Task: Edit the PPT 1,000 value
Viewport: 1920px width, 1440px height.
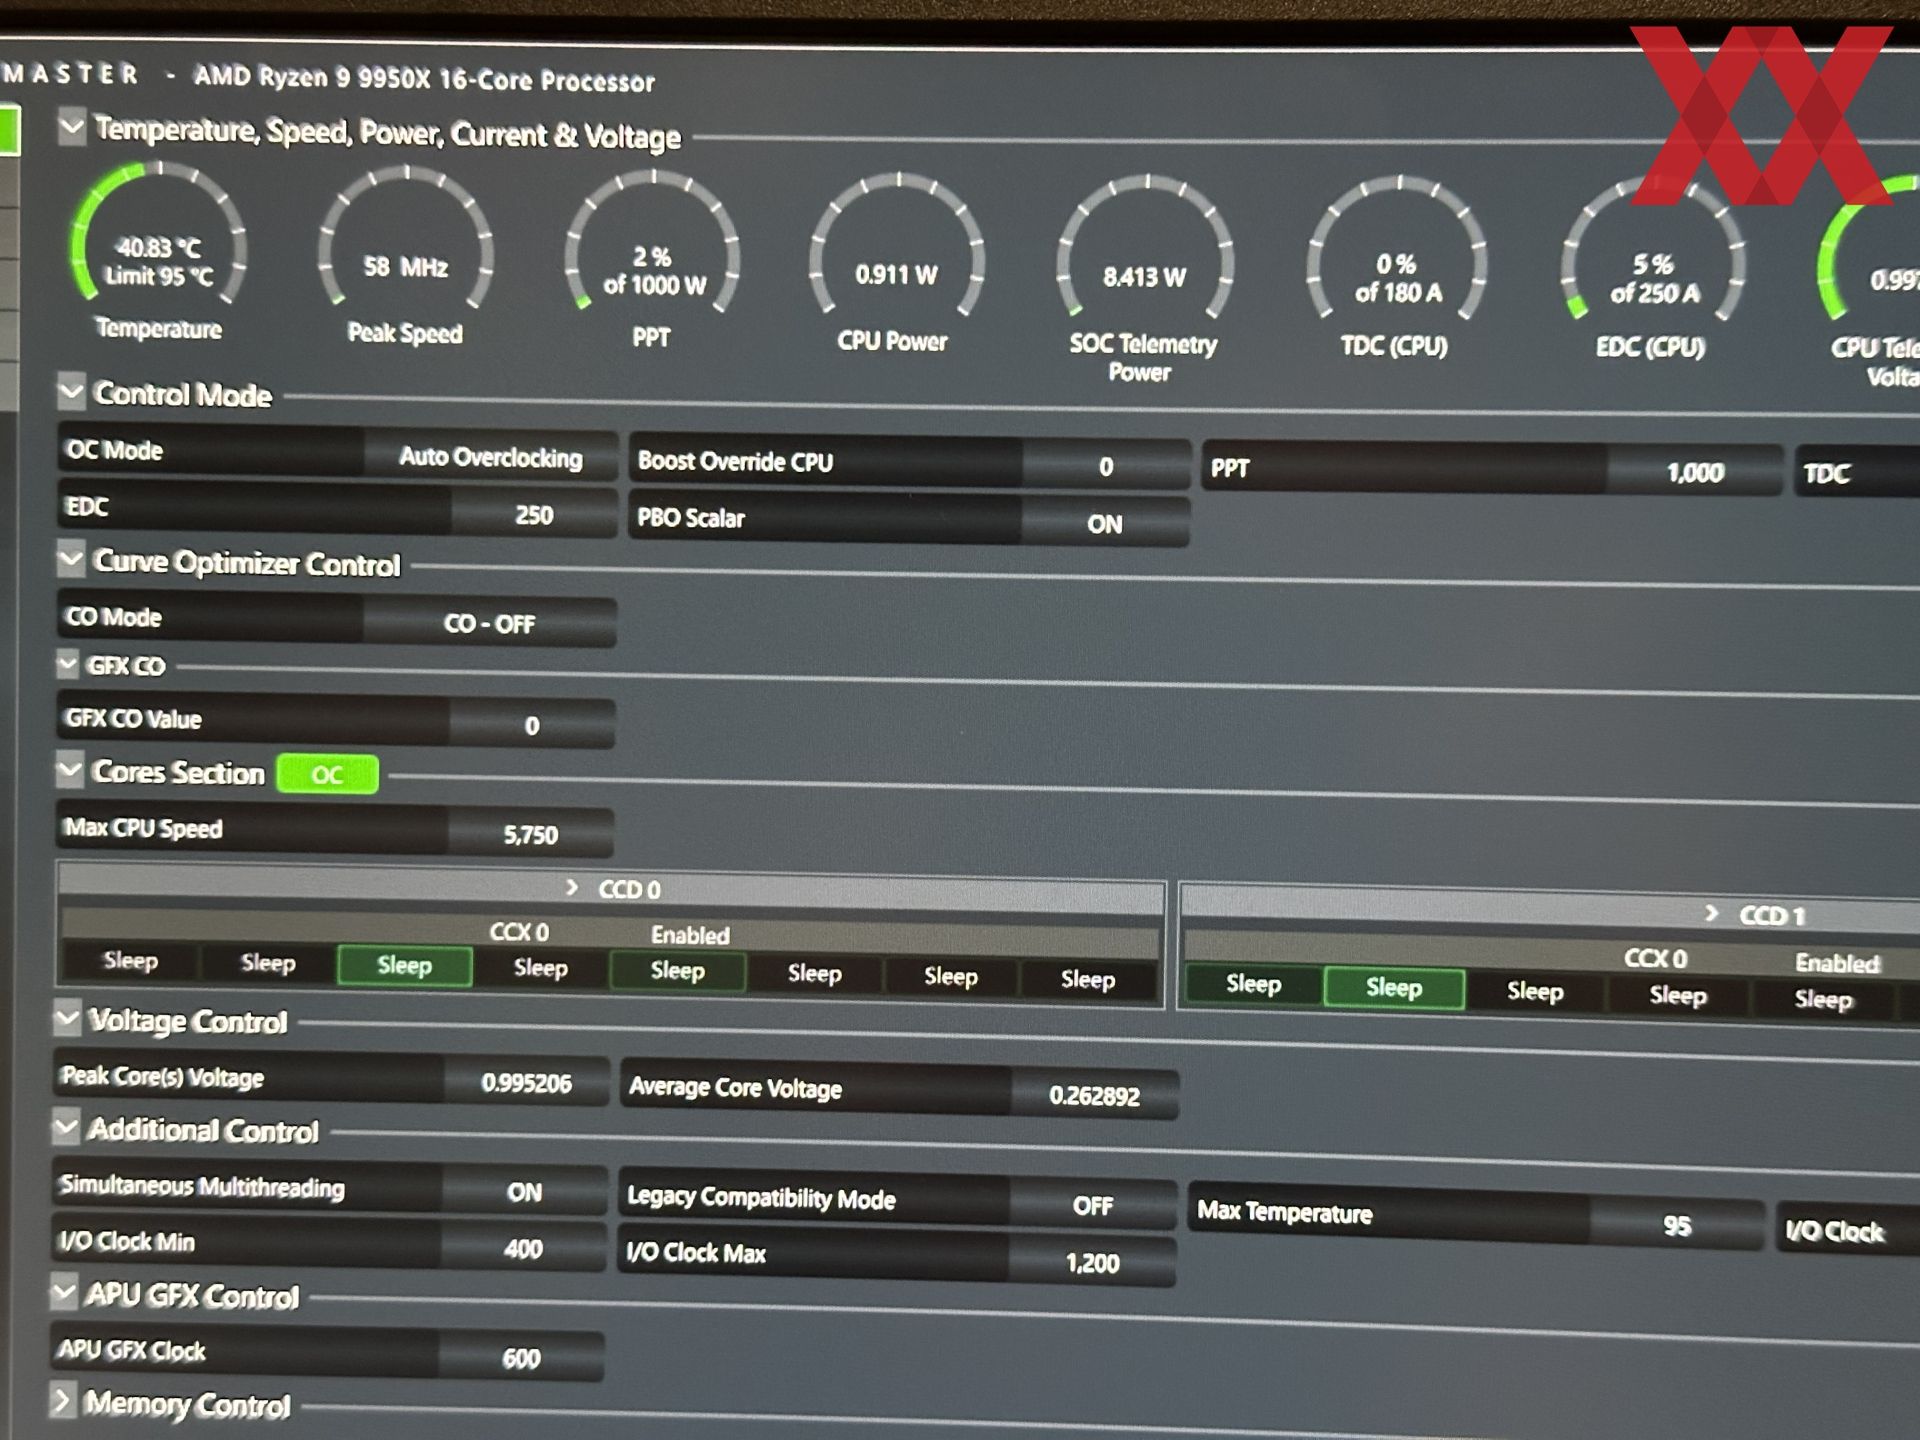Action: pyautogui.click(x=1694, y=472)
